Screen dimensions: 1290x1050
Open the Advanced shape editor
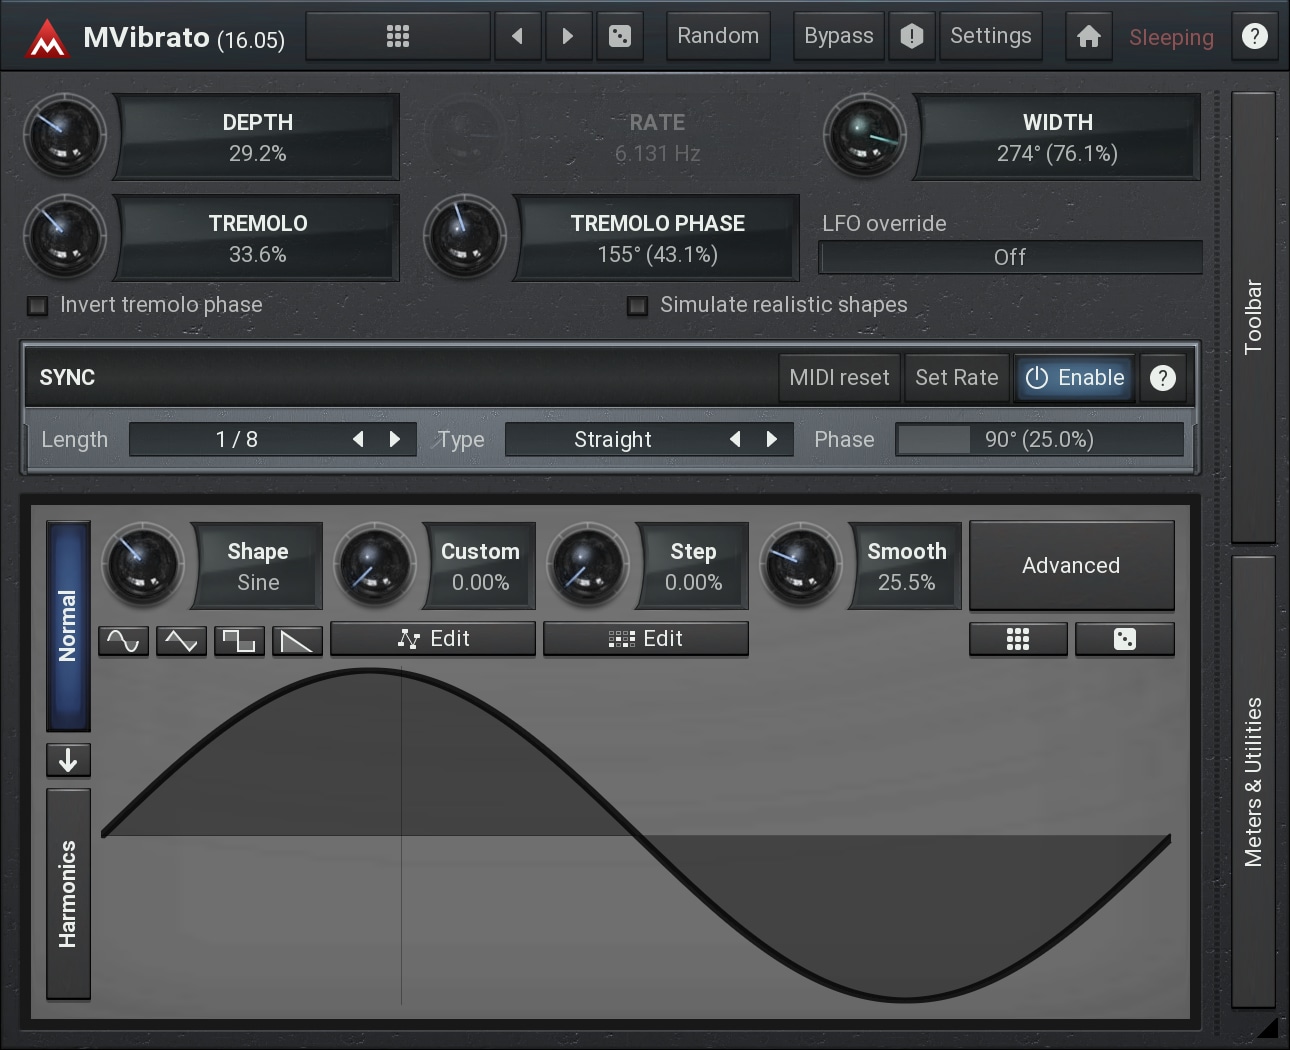tap(1071, 566)
